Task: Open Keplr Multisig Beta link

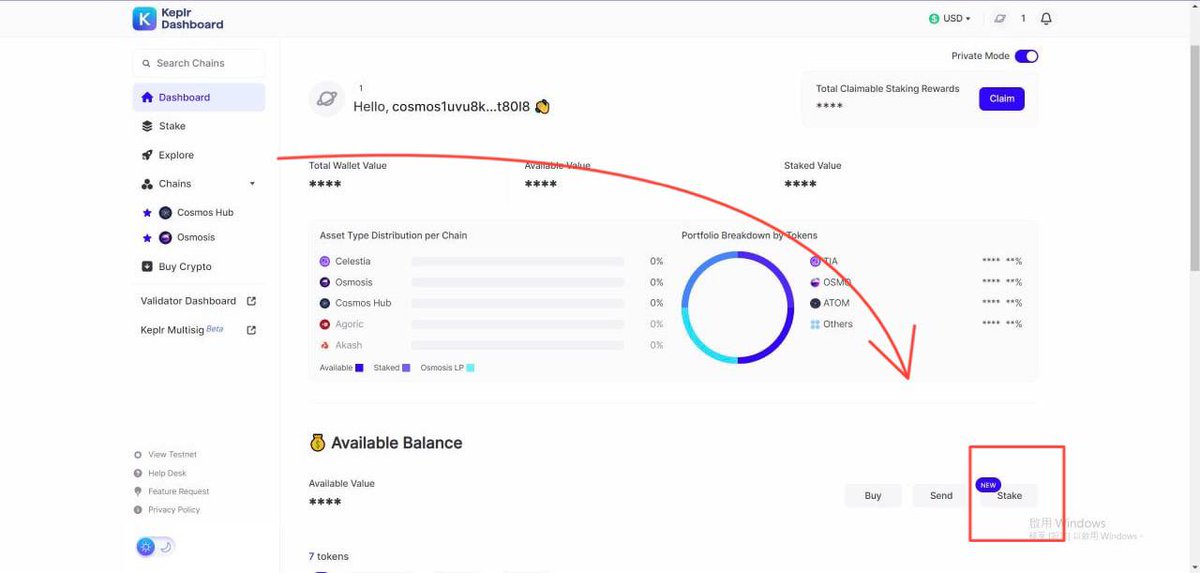Action: (181, 330)
